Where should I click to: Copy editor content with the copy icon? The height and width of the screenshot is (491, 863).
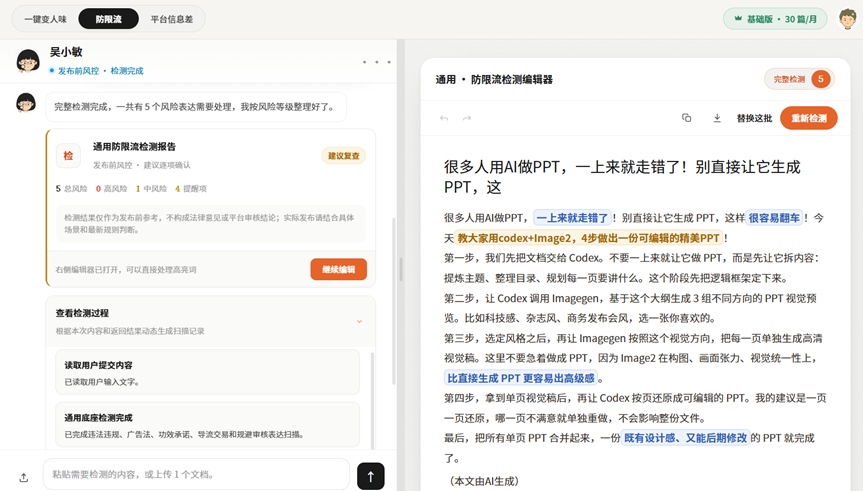pos(686,118)
